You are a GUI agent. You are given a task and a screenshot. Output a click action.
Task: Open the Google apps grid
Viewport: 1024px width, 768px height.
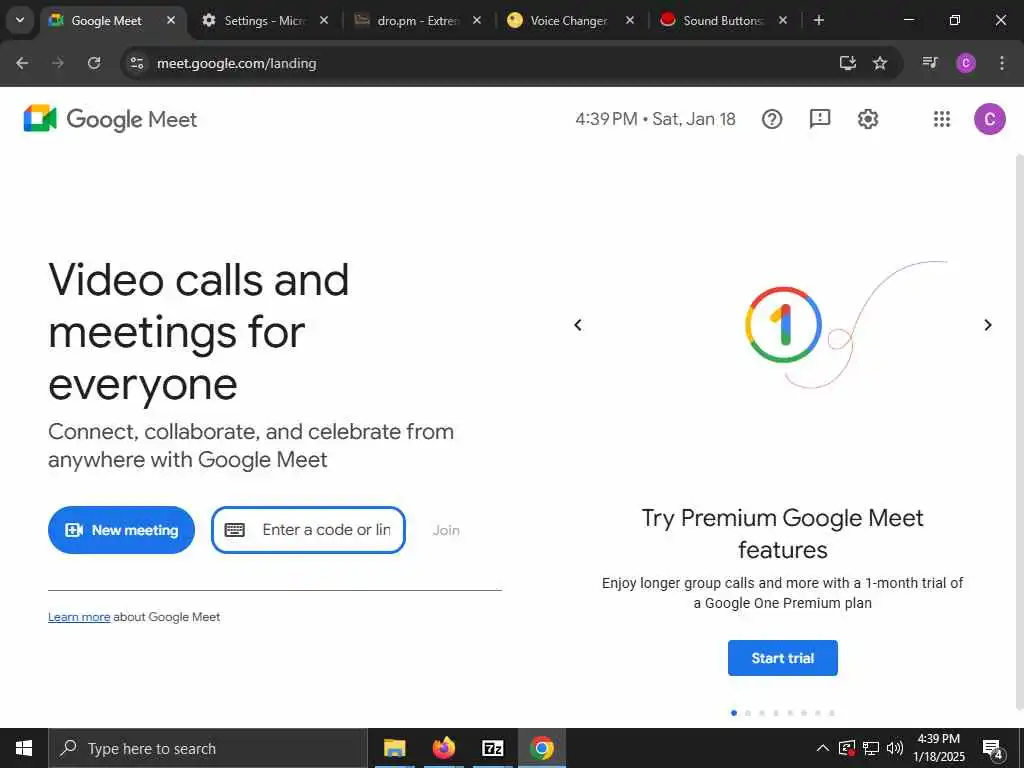941,119
